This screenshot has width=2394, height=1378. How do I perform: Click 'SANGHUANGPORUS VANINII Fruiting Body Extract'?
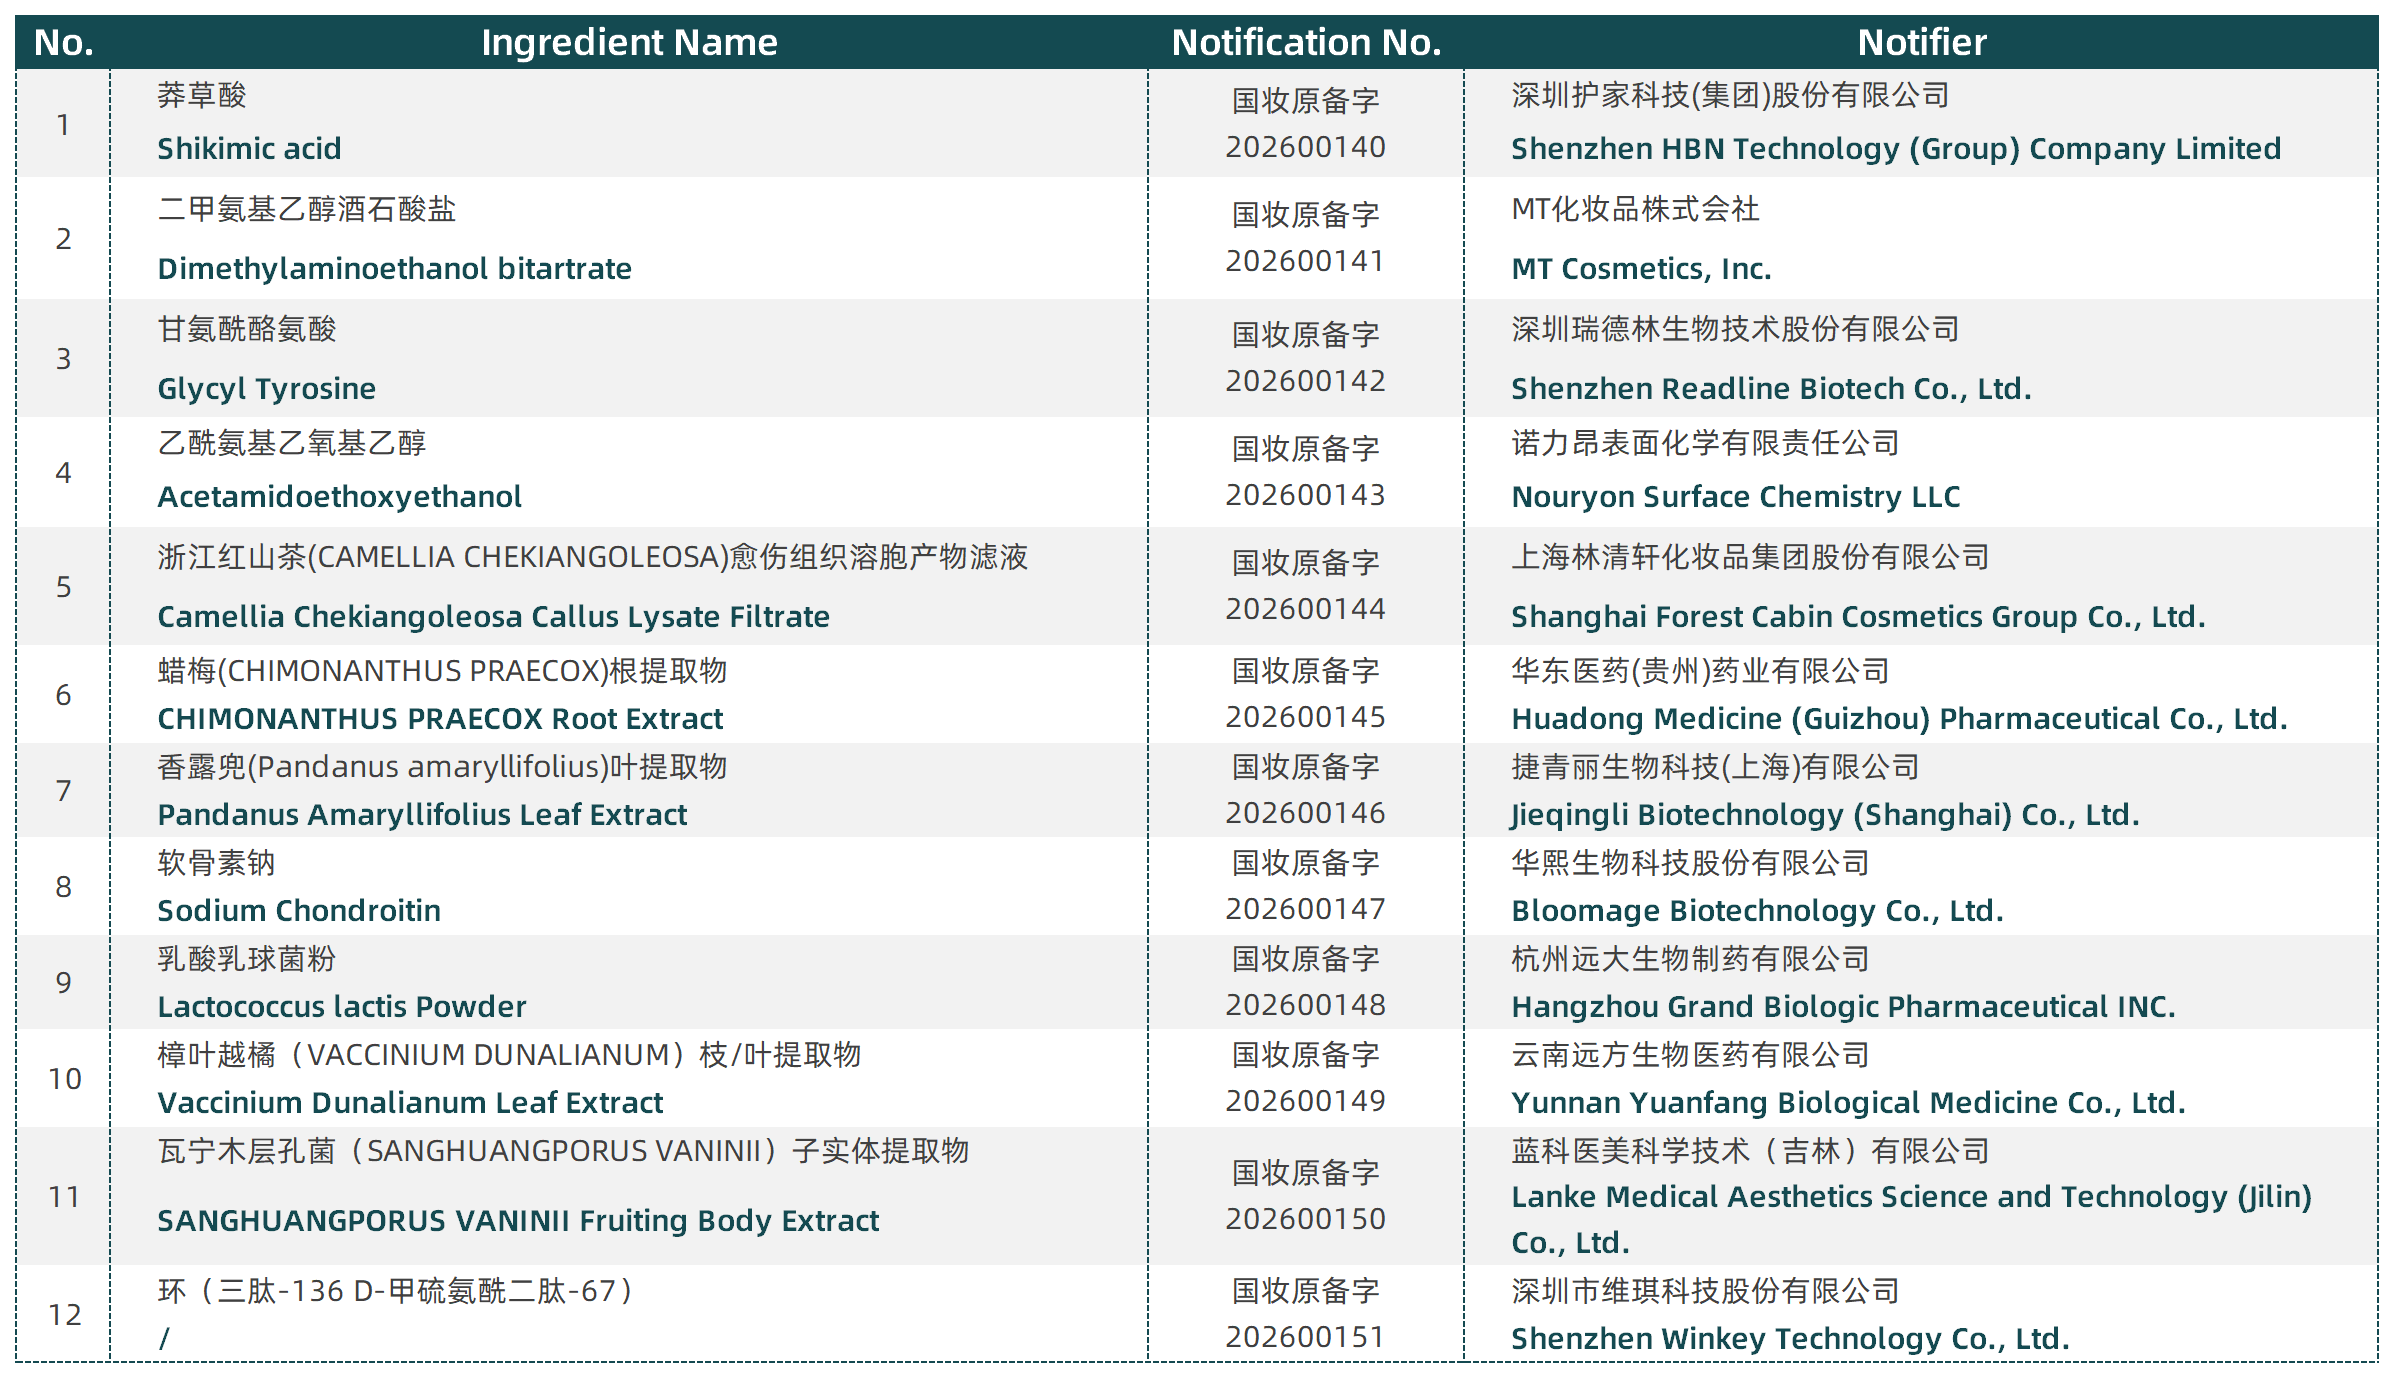[518, 1220]
